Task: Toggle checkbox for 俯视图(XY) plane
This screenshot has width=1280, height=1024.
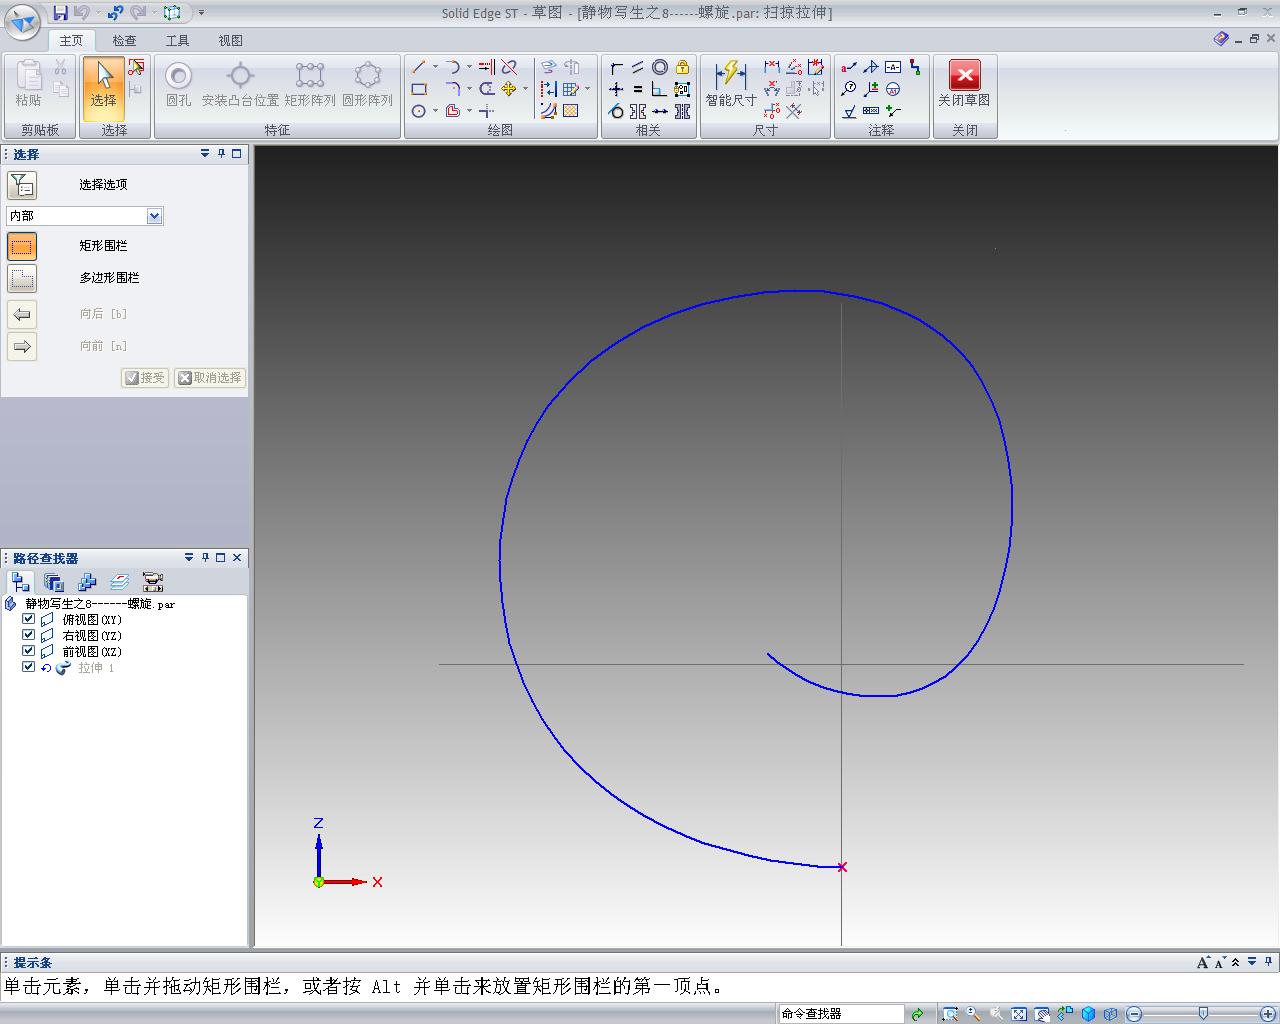Action: 28,620
